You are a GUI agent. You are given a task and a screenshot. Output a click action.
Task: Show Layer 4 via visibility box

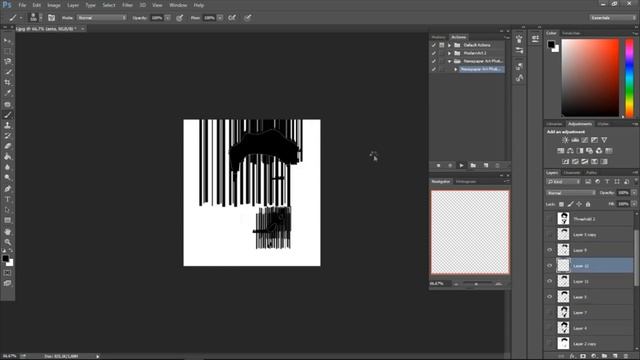coord(549,328)
